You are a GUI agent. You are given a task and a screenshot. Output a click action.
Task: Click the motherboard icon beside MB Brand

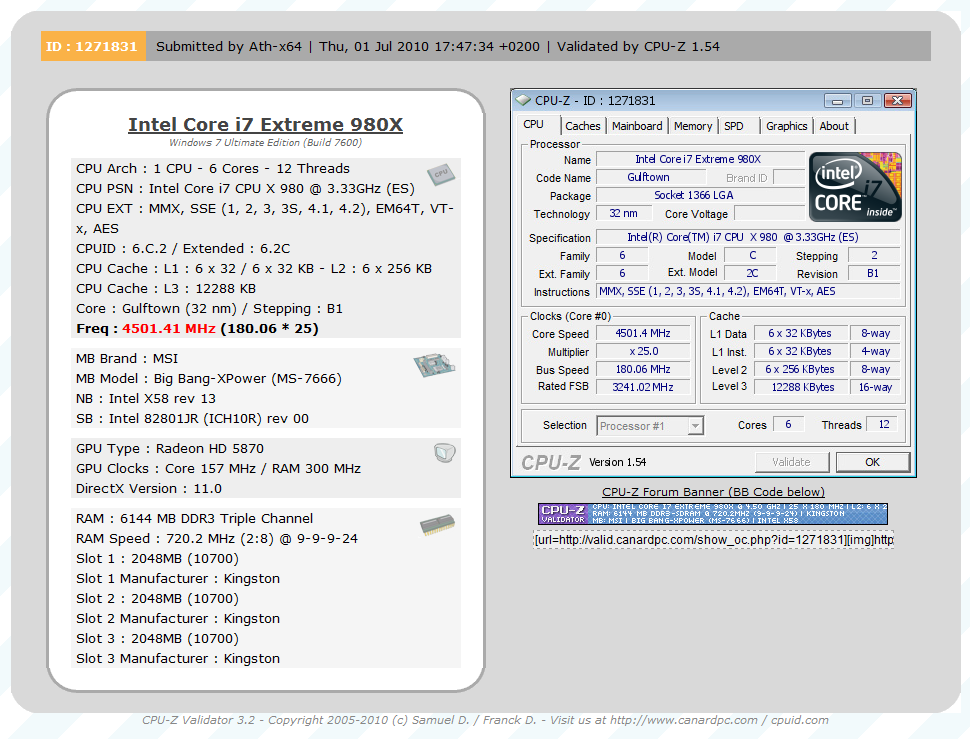(434, 365)
